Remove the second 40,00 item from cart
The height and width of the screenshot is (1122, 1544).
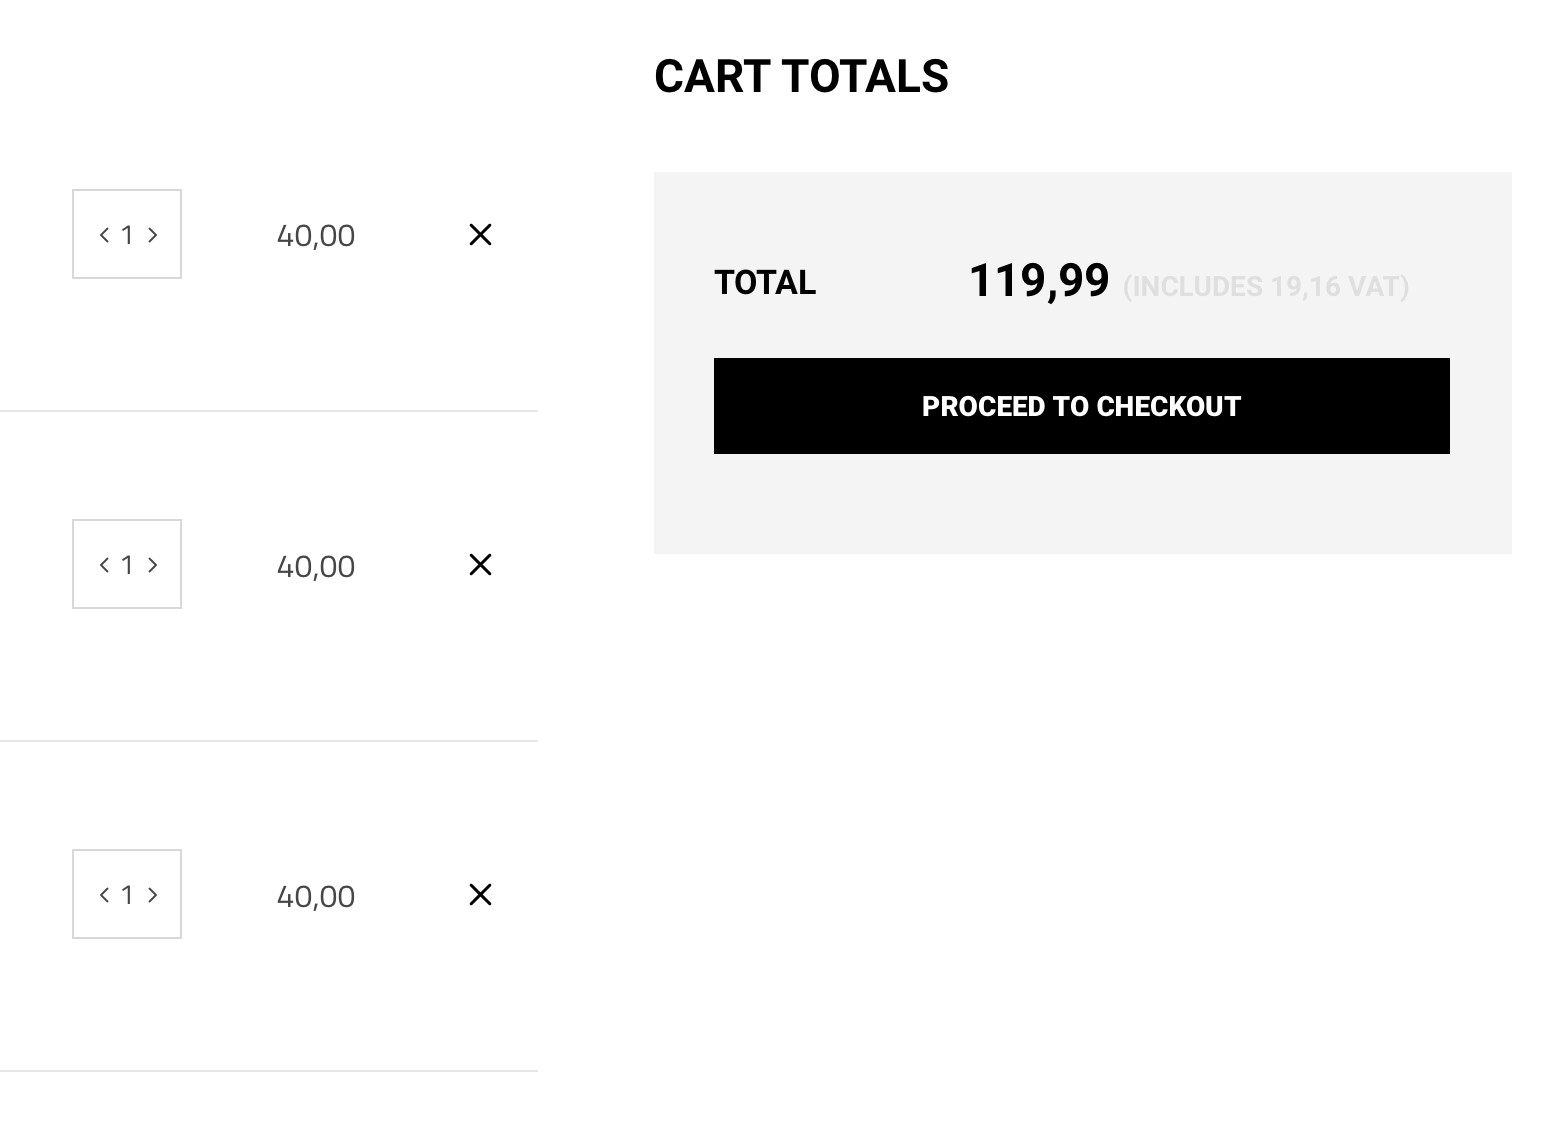tap(480, 565)
